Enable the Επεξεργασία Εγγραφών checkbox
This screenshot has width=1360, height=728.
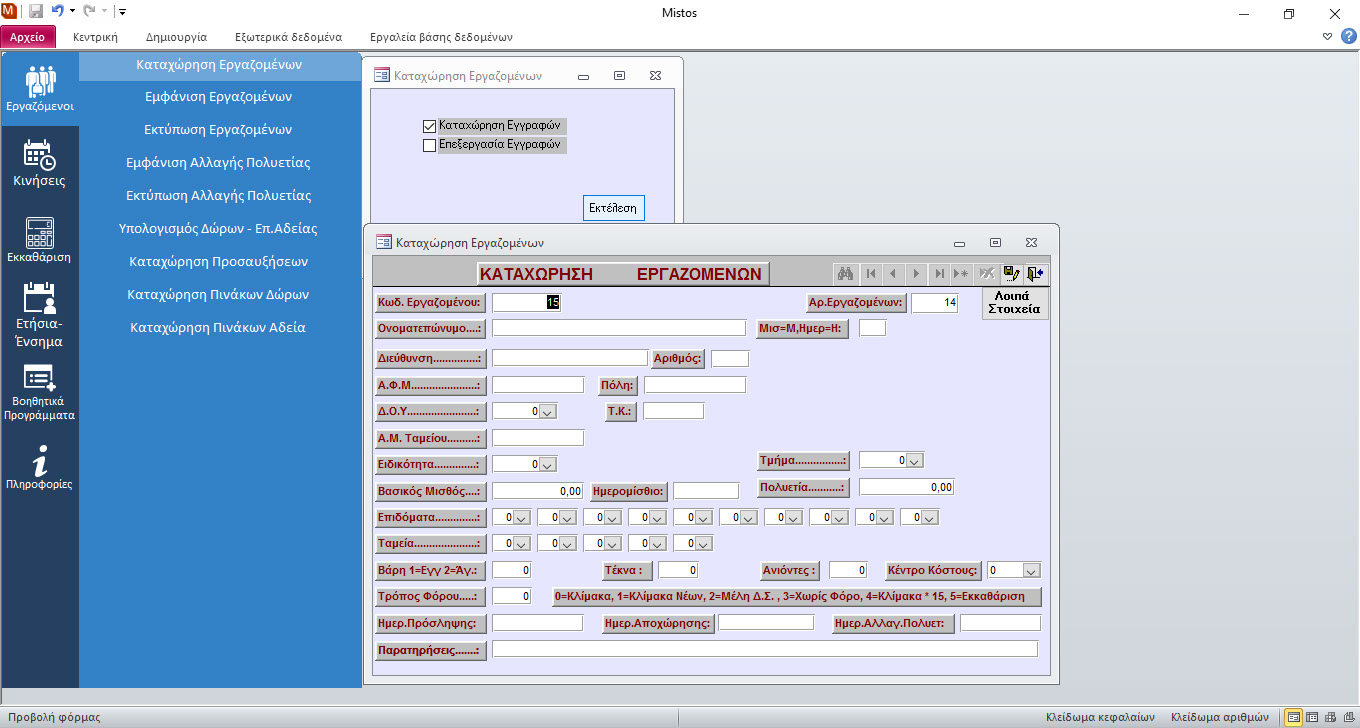[x=430, y=145]
